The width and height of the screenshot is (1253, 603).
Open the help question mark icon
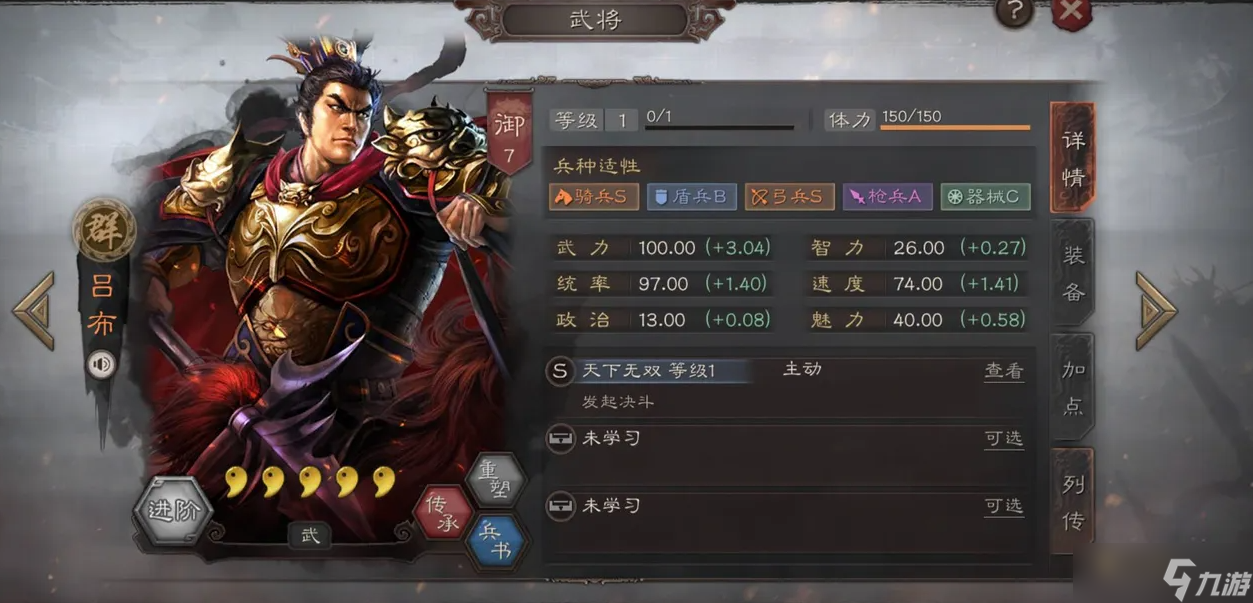pyautogui.click(x=1016, y=12)
